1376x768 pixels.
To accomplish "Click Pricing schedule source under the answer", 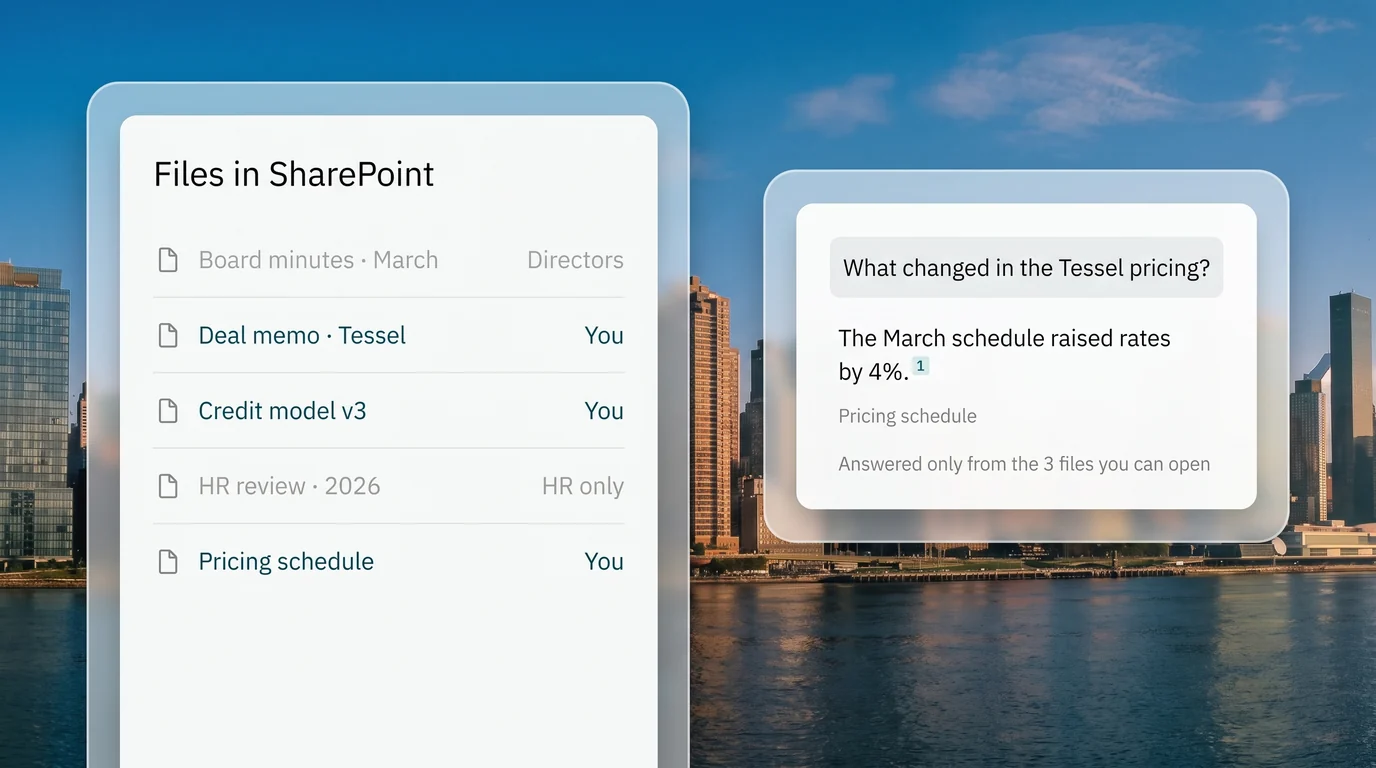I will click(907, 416).
